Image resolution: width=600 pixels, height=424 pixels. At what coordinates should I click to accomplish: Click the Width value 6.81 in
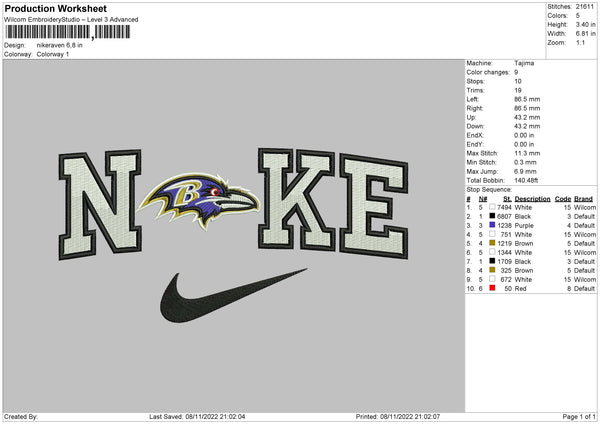[x=585, y=34]
